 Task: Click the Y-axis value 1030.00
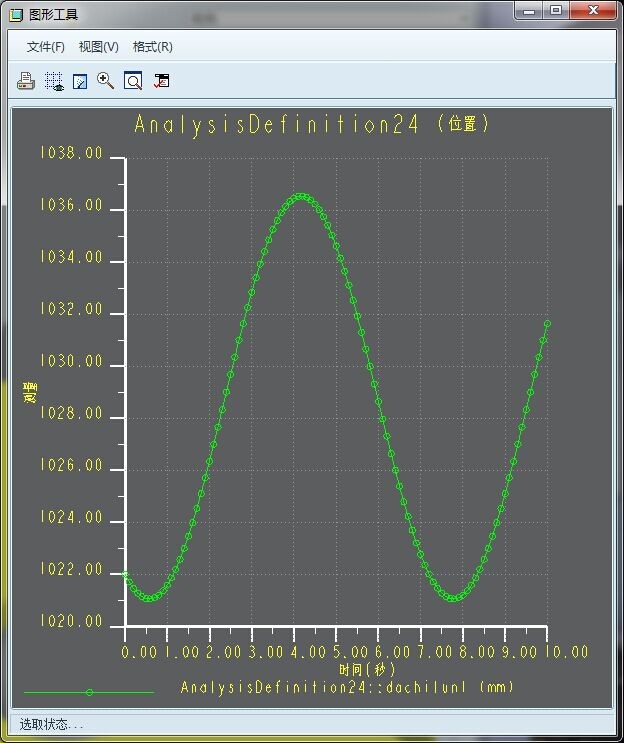(x=71, y=361)
